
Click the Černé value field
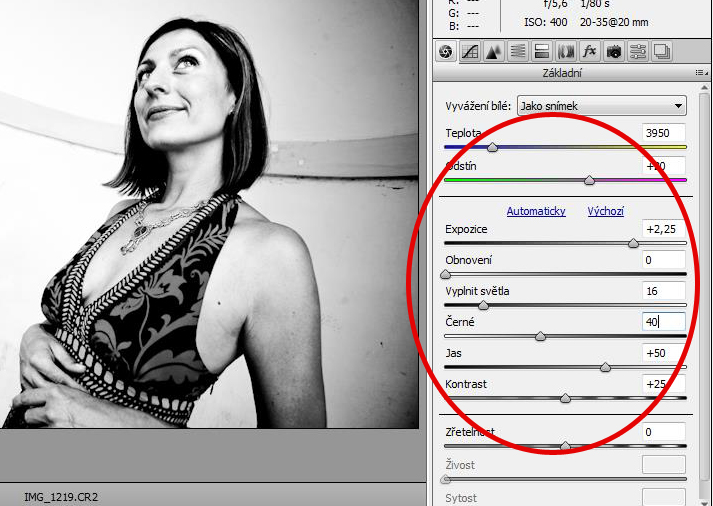[x=664, y=322]
